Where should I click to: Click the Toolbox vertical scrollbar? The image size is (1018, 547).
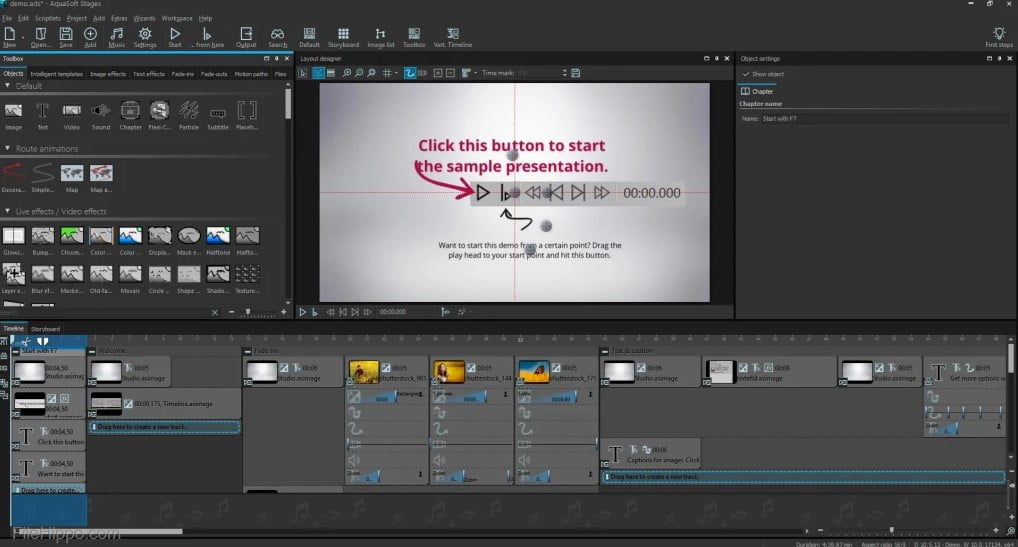[x=288, y=104]
